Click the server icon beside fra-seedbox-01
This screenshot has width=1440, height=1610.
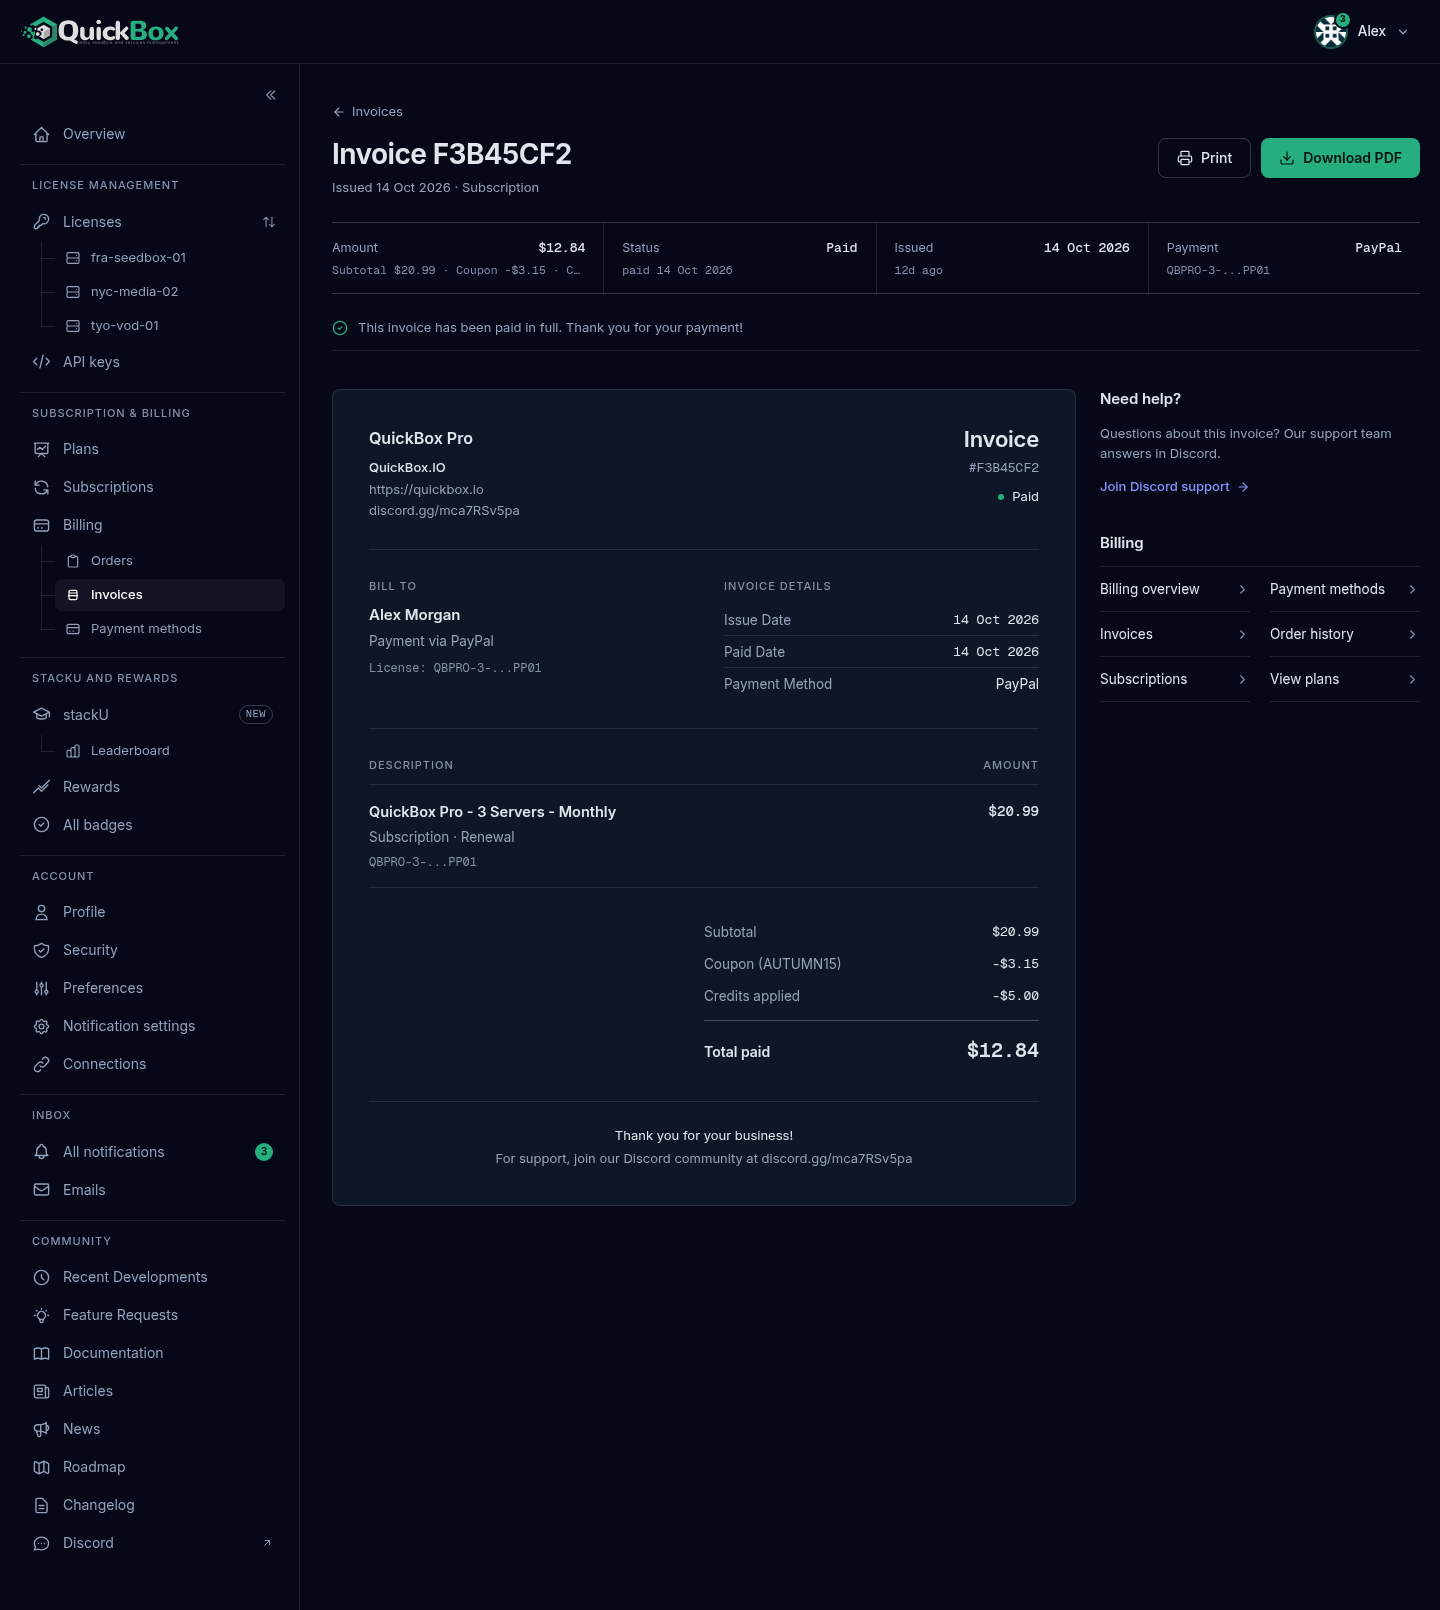click(x=73, y=258)
